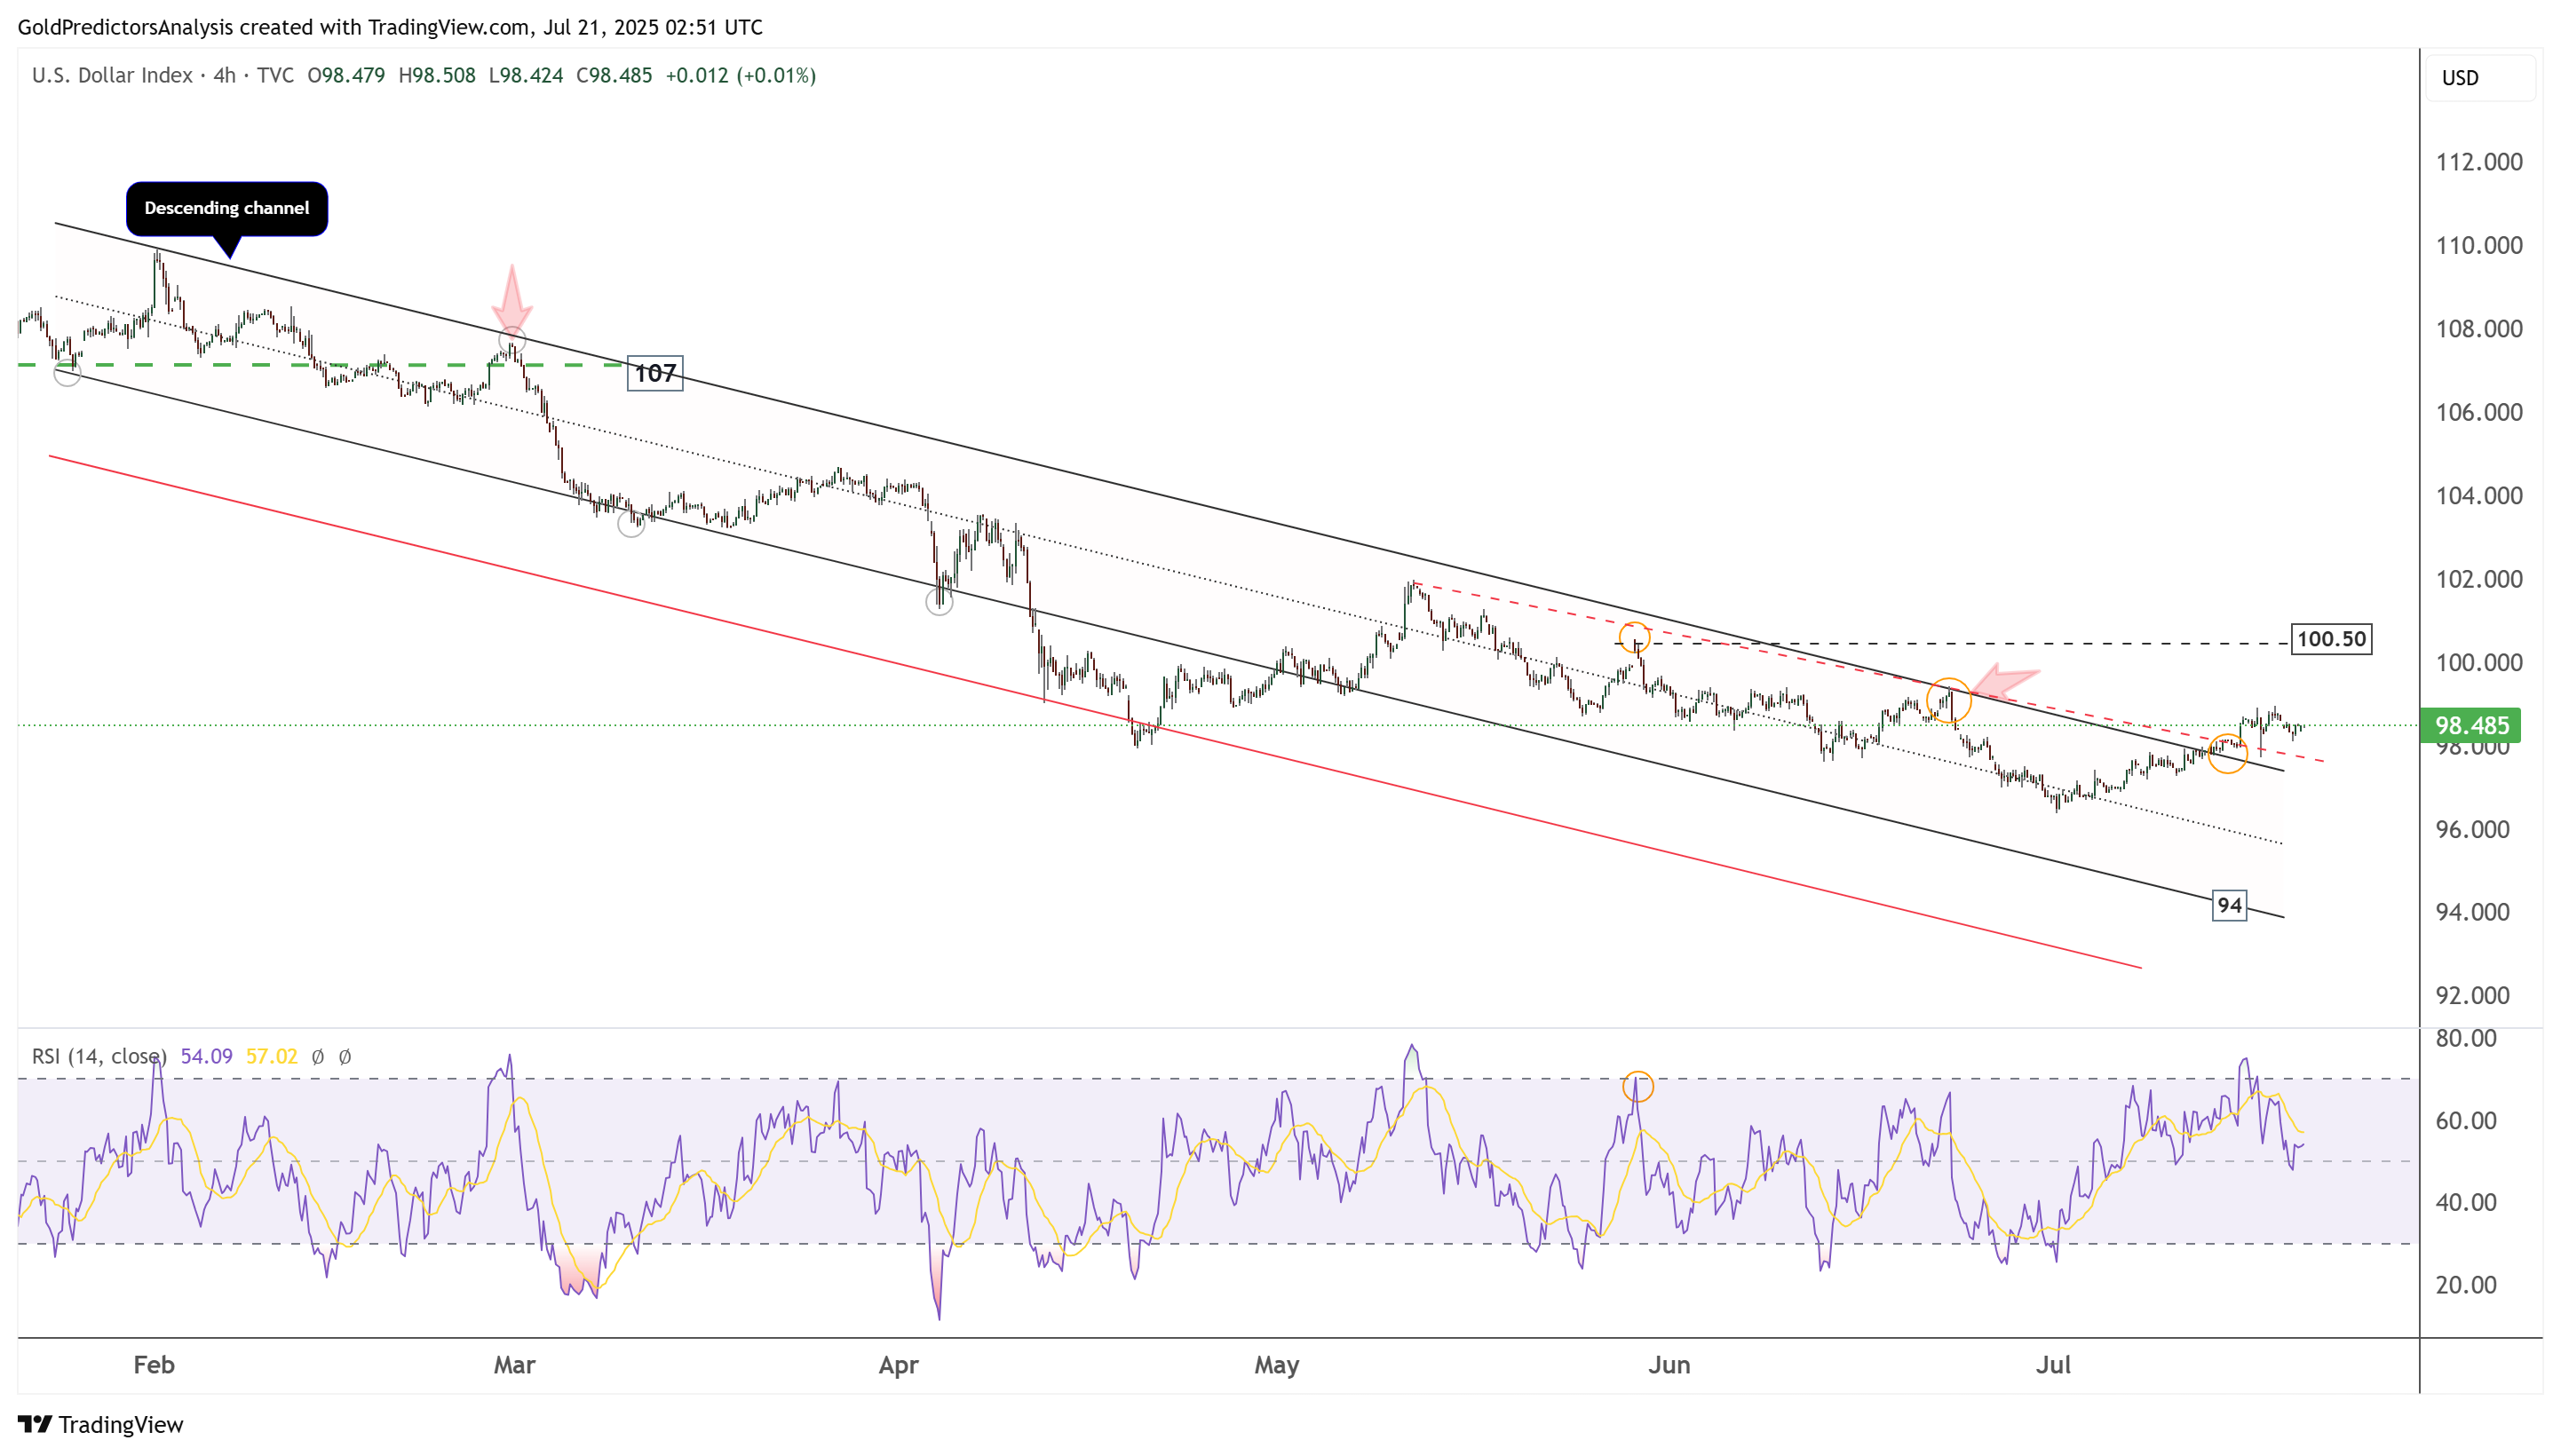This screenshot has width=2561, height=1456.
Task: Click the green 98.485 current price tag
Action: pyautogui.click(x=2469, y=725)
